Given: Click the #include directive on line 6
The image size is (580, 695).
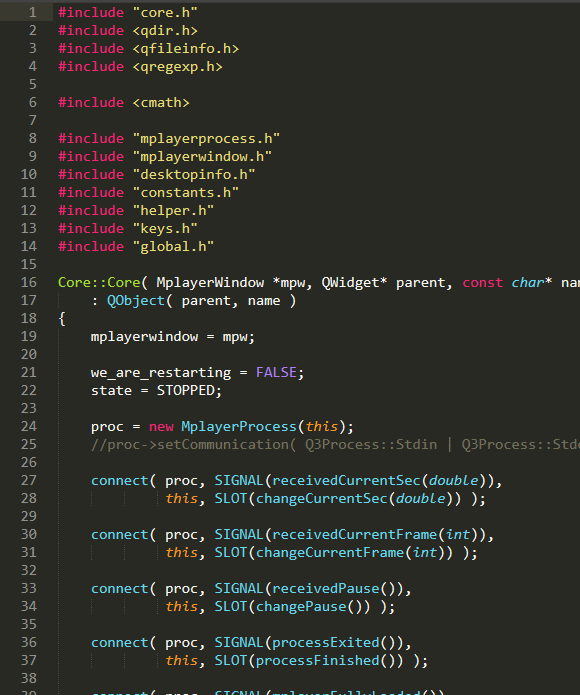Looking at the screenshot, I should (91, 102).
